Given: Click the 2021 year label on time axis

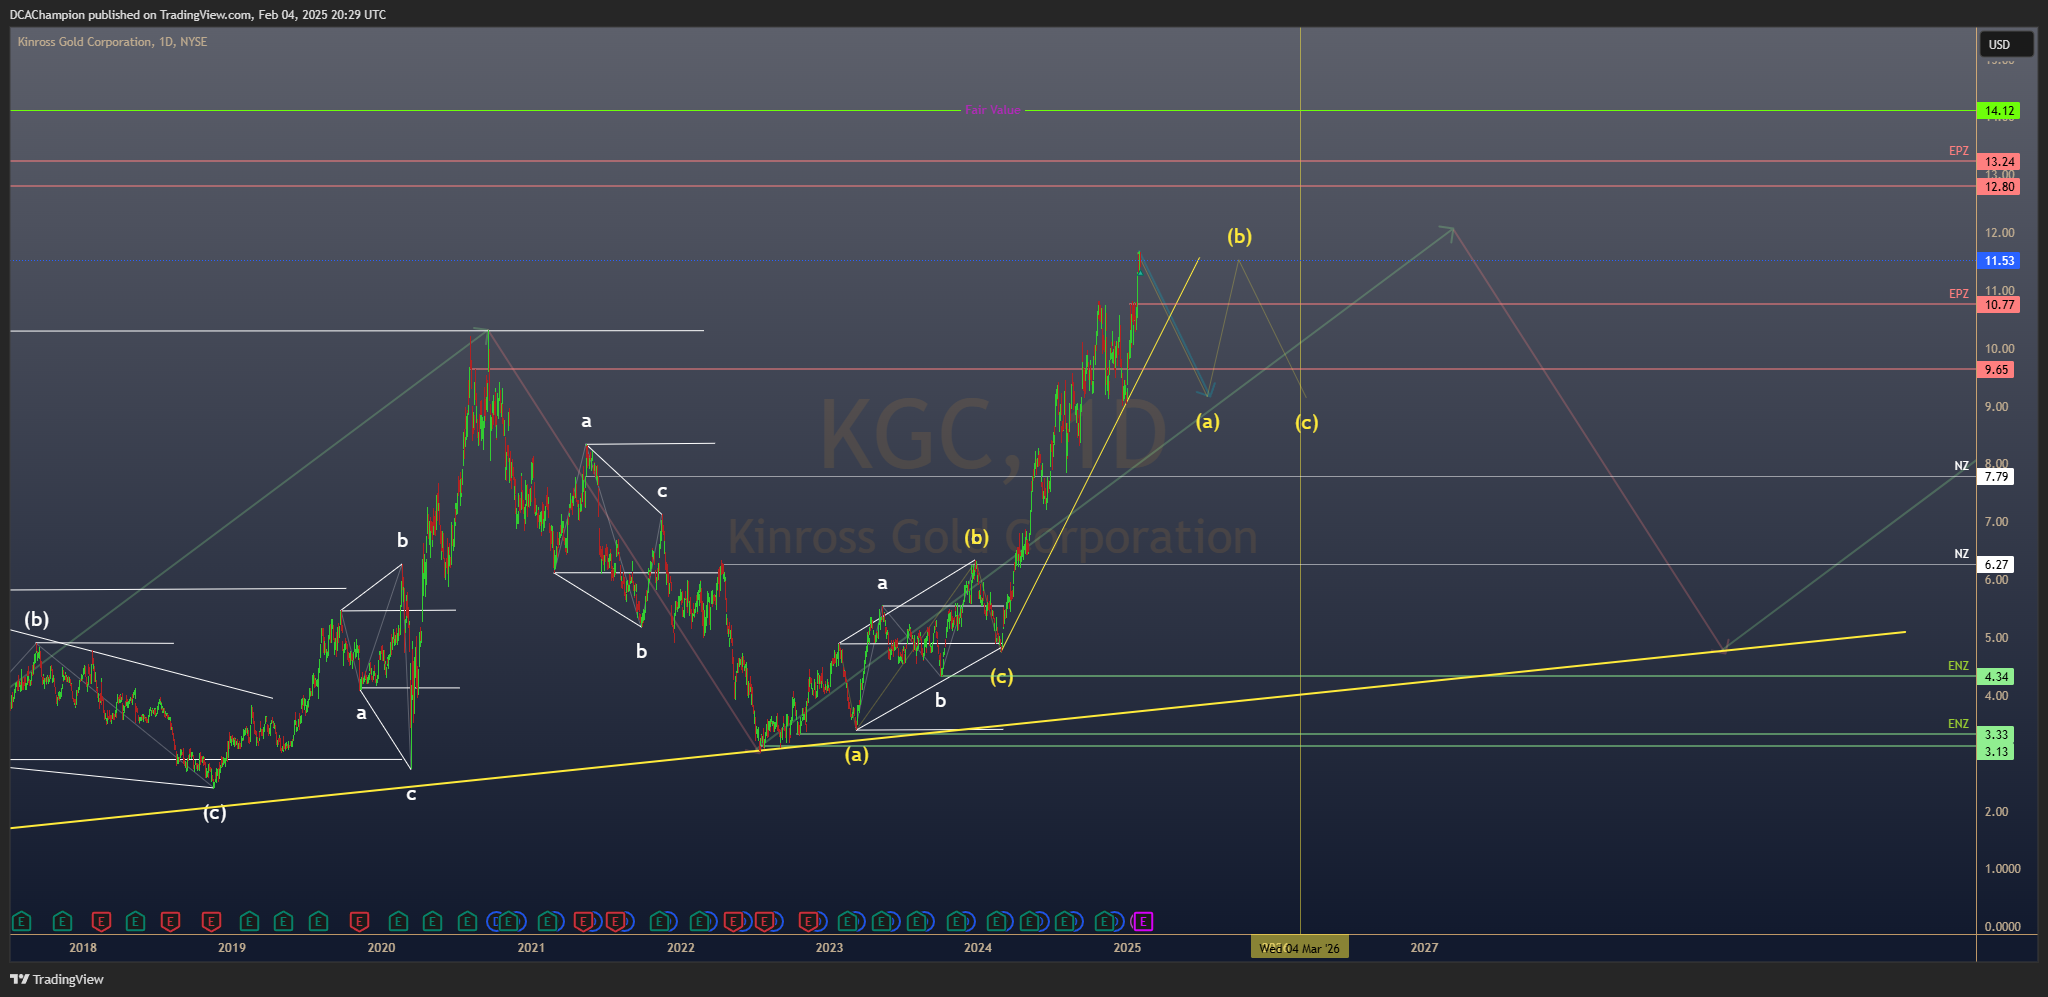Looking at the screenshot, I should point(531,948).
